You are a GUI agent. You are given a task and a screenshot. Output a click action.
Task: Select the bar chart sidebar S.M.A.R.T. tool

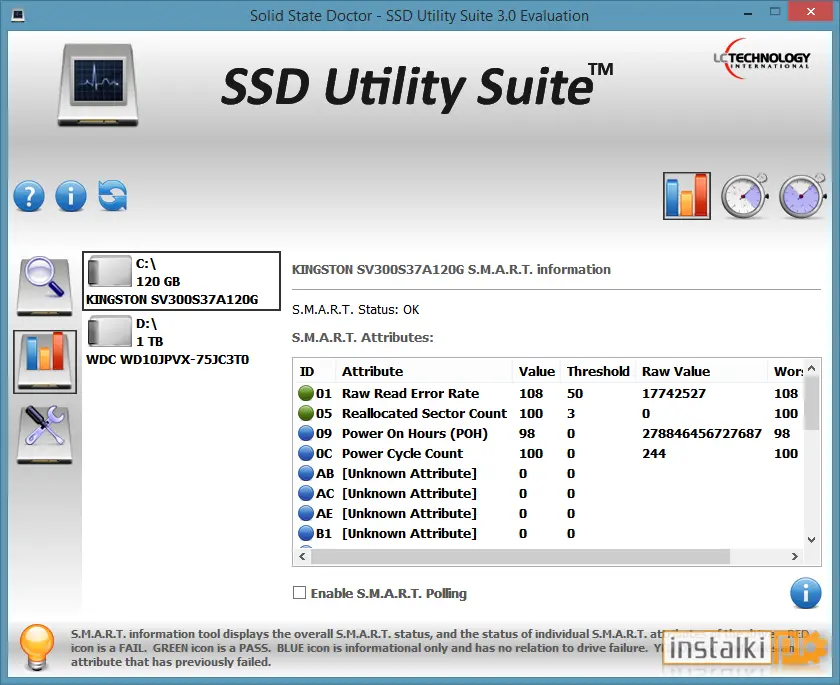click(45, 362)
